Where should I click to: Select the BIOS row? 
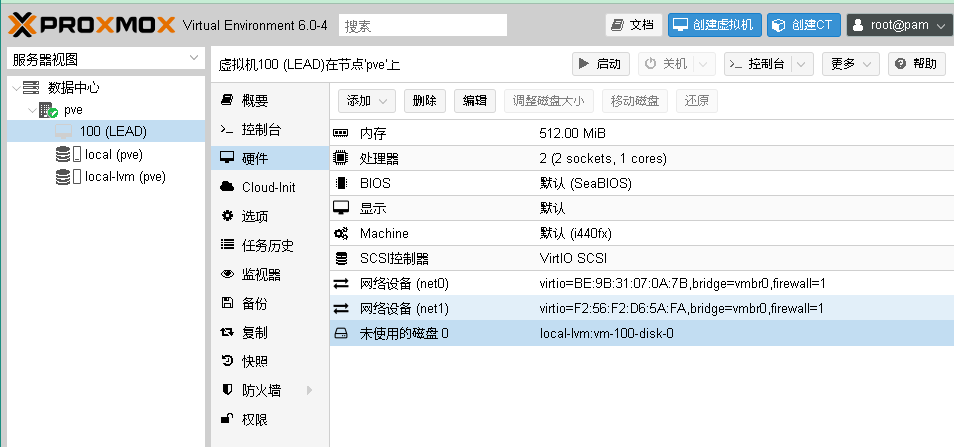pyautogui.click(x=642, y=183)
